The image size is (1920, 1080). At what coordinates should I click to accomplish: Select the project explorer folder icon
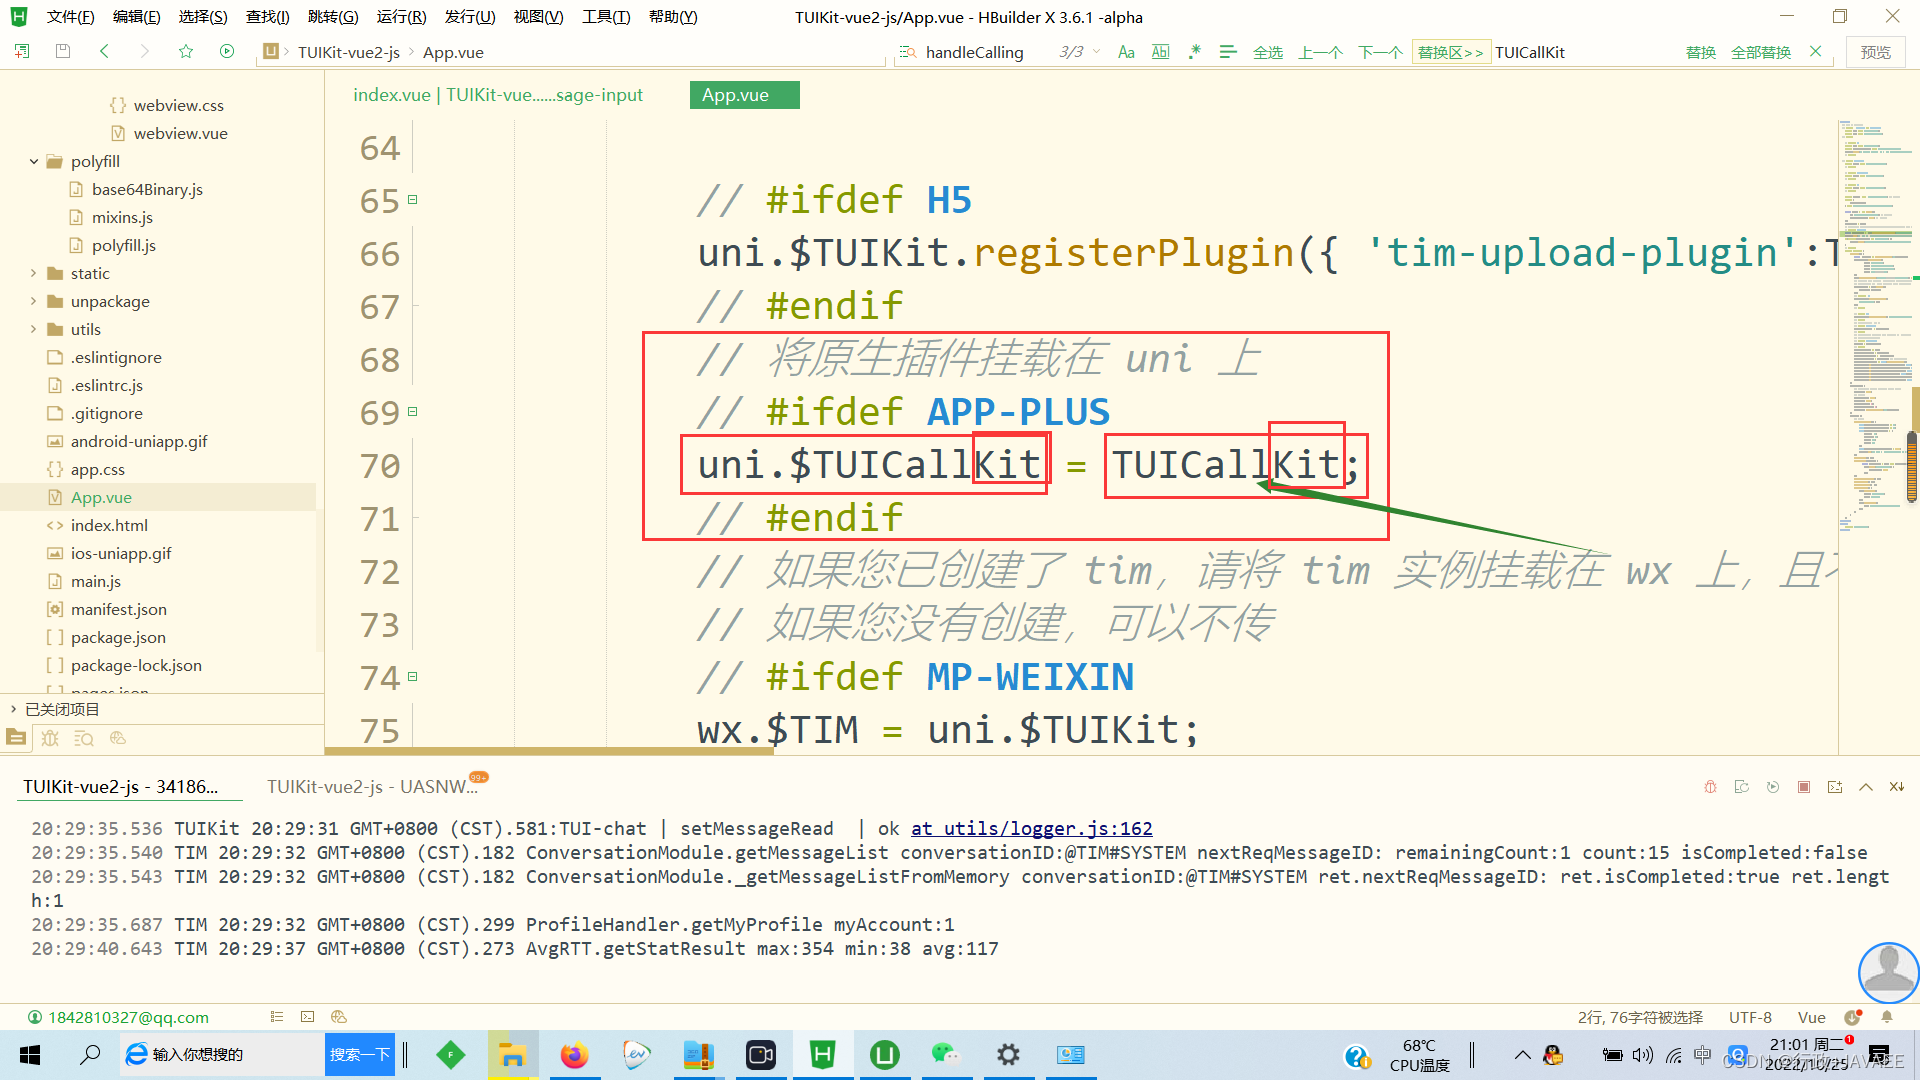16,738
